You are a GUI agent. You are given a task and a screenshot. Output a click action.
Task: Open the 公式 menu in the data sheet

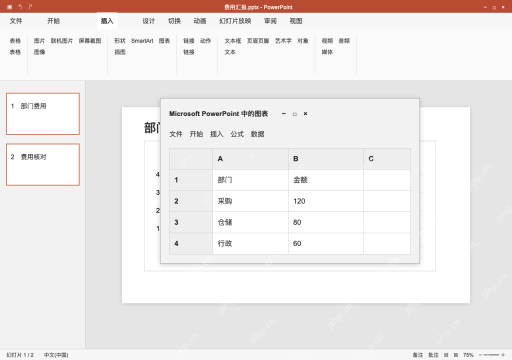pyautogui.click(x=237, y=134)
